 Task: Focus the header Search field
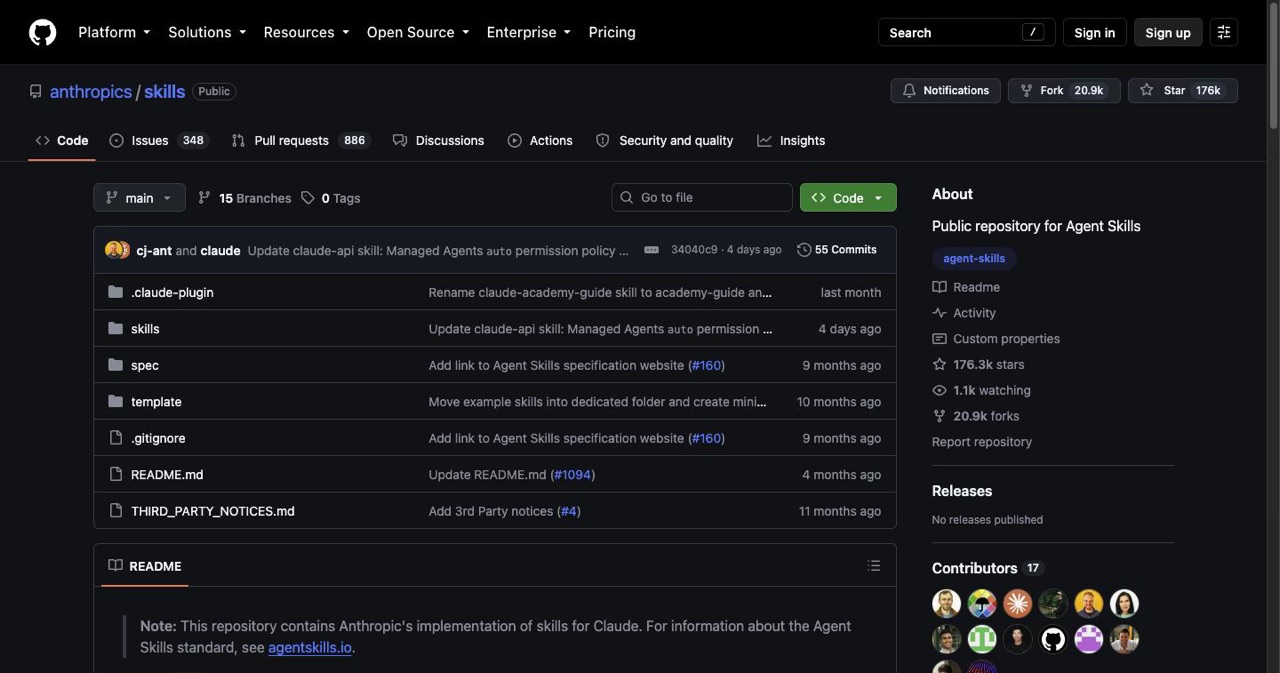click(x=966, y=32)
